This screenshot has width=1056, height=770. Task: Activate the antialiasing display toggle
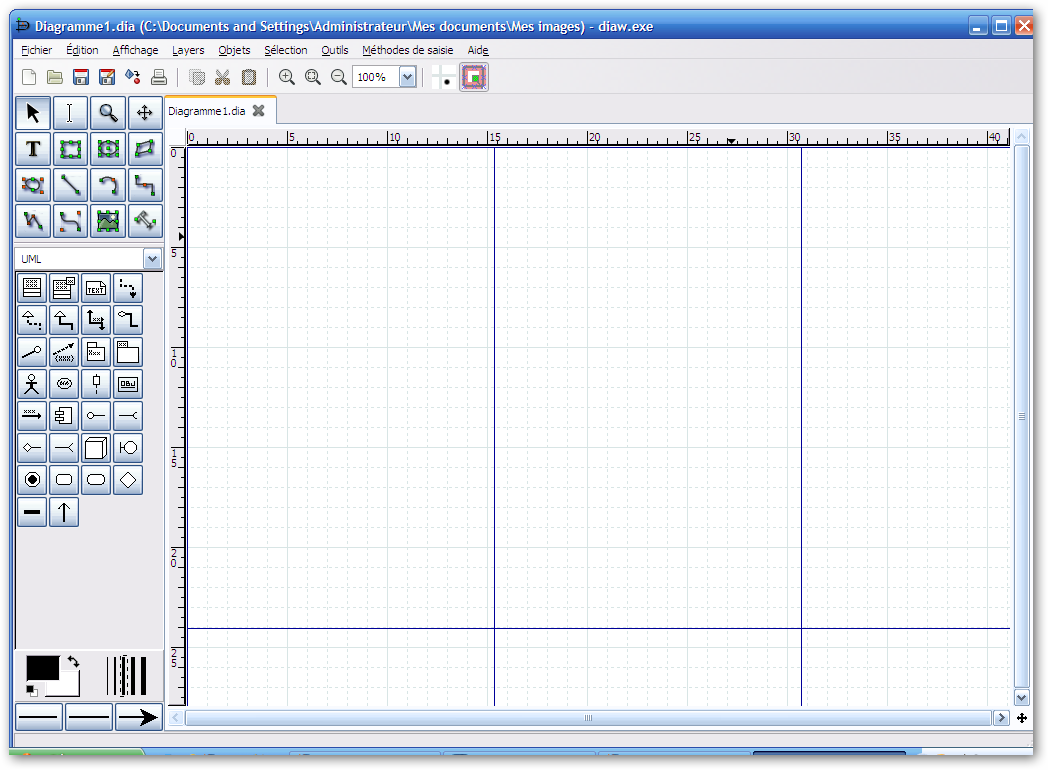coord(473,77)
